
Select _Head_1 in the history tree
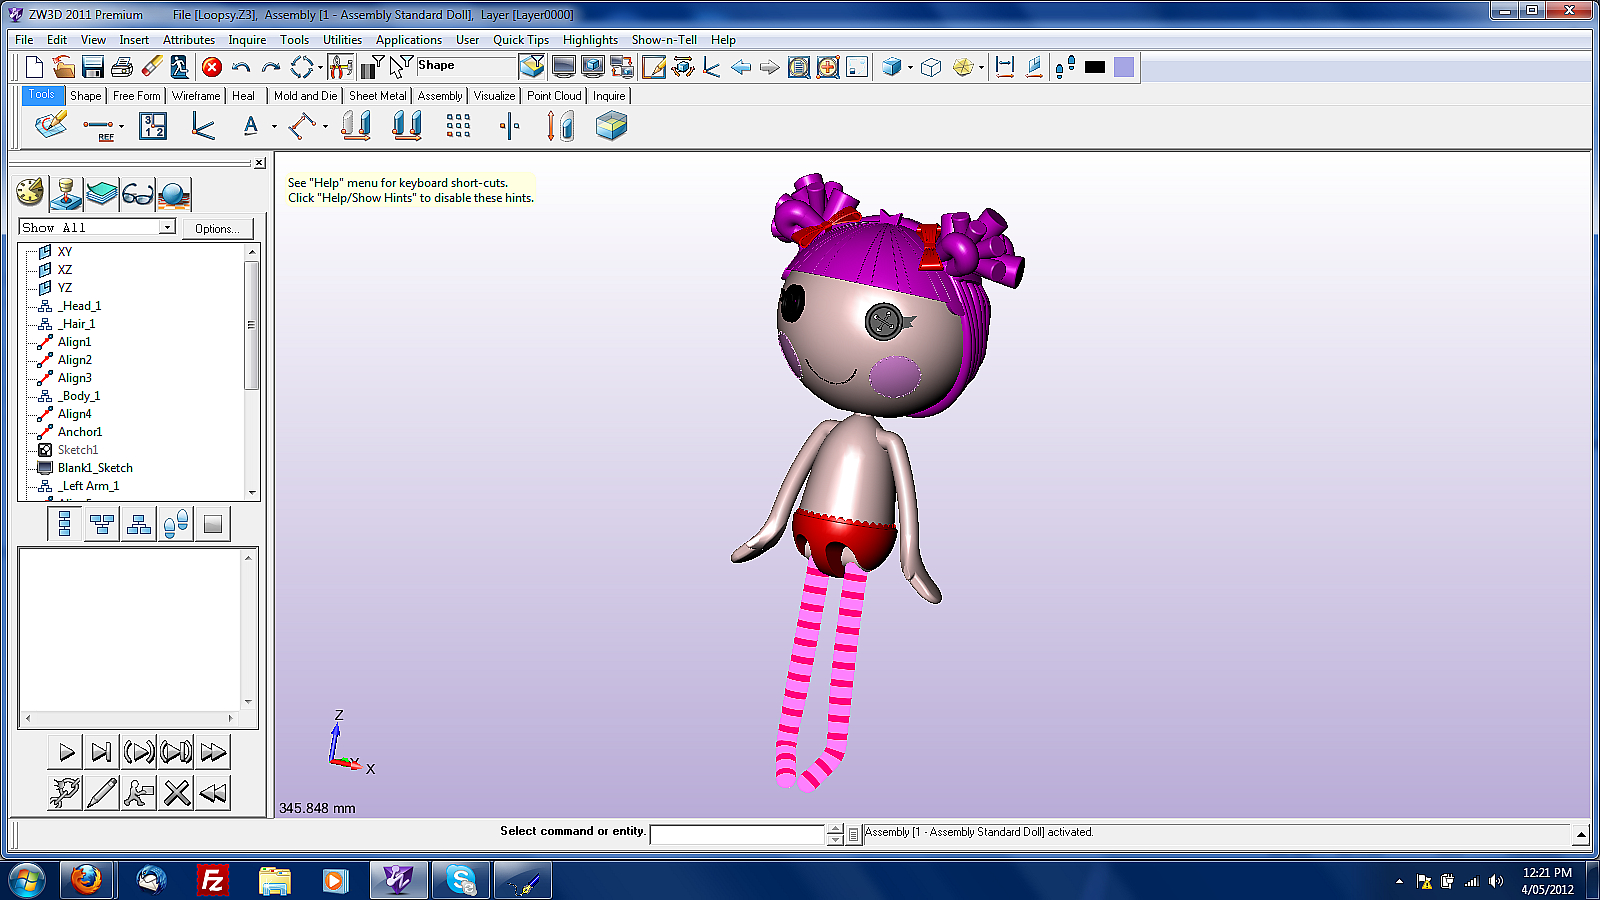click(79, 306)
